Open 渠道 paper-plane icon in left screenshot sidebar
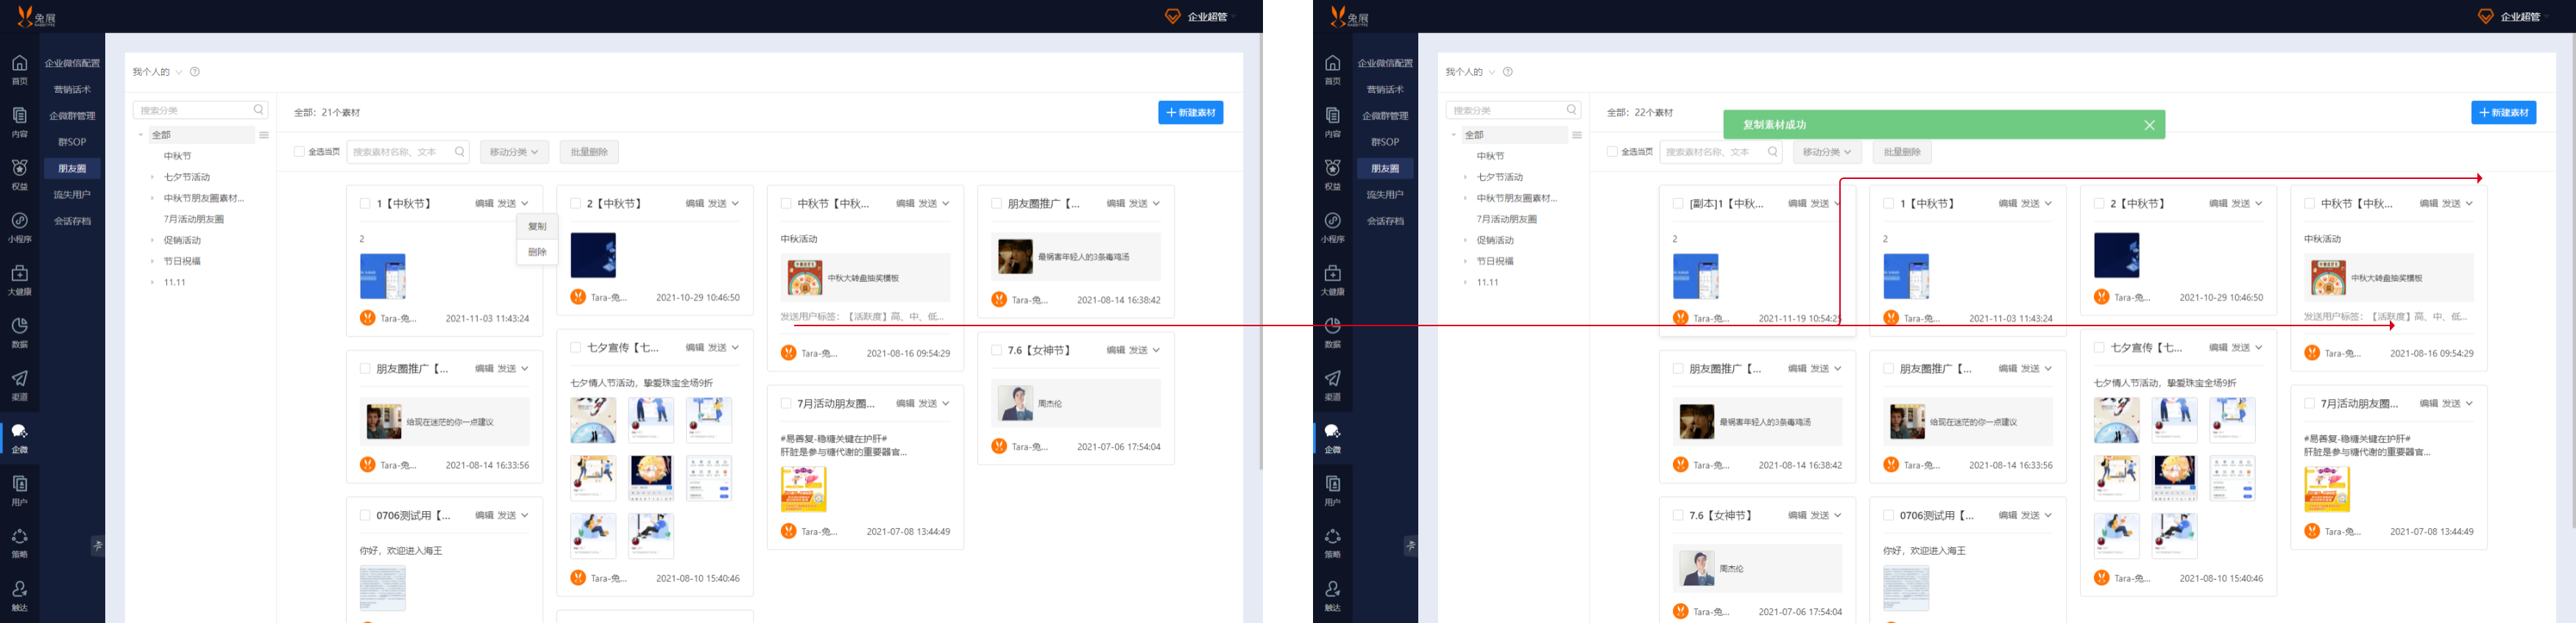This screenshot has width=2576, height=623. [19, 378]
